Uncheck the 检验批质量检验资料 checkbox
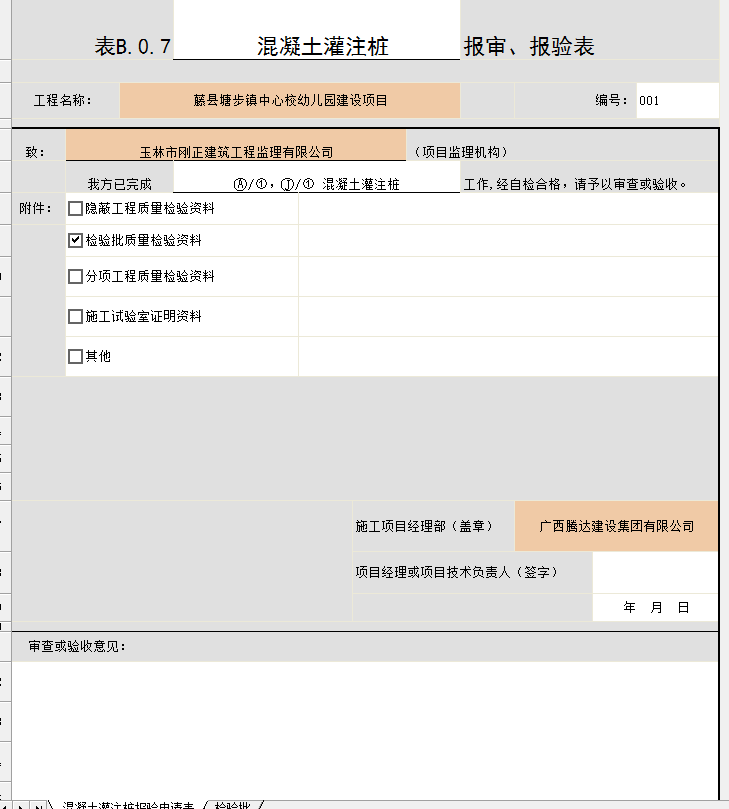Viewport: 729px width, 809px height. coord(75,241)
